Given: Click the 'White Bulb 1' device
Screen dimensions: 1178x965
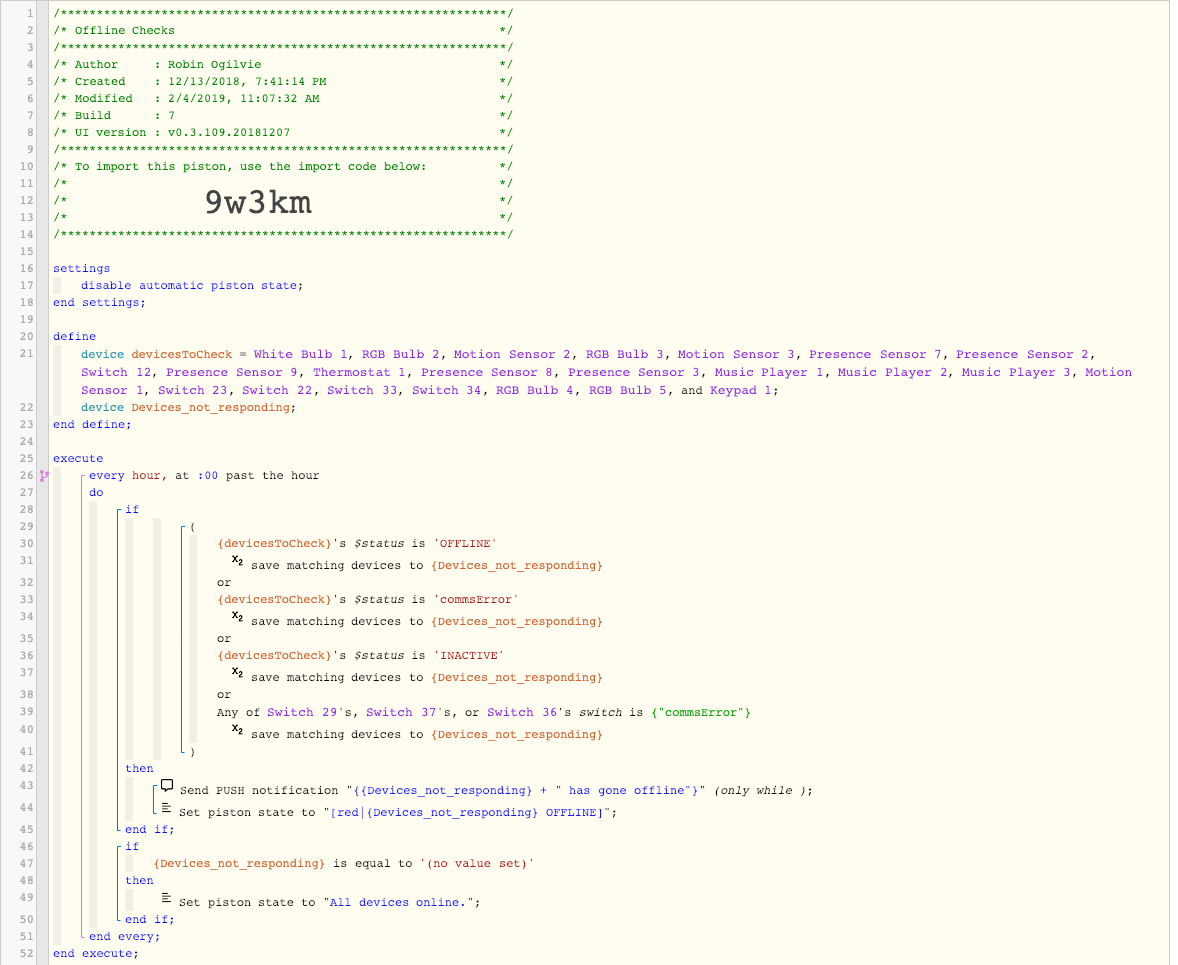Looking at the screenshot, I should [x=301, y=355].
